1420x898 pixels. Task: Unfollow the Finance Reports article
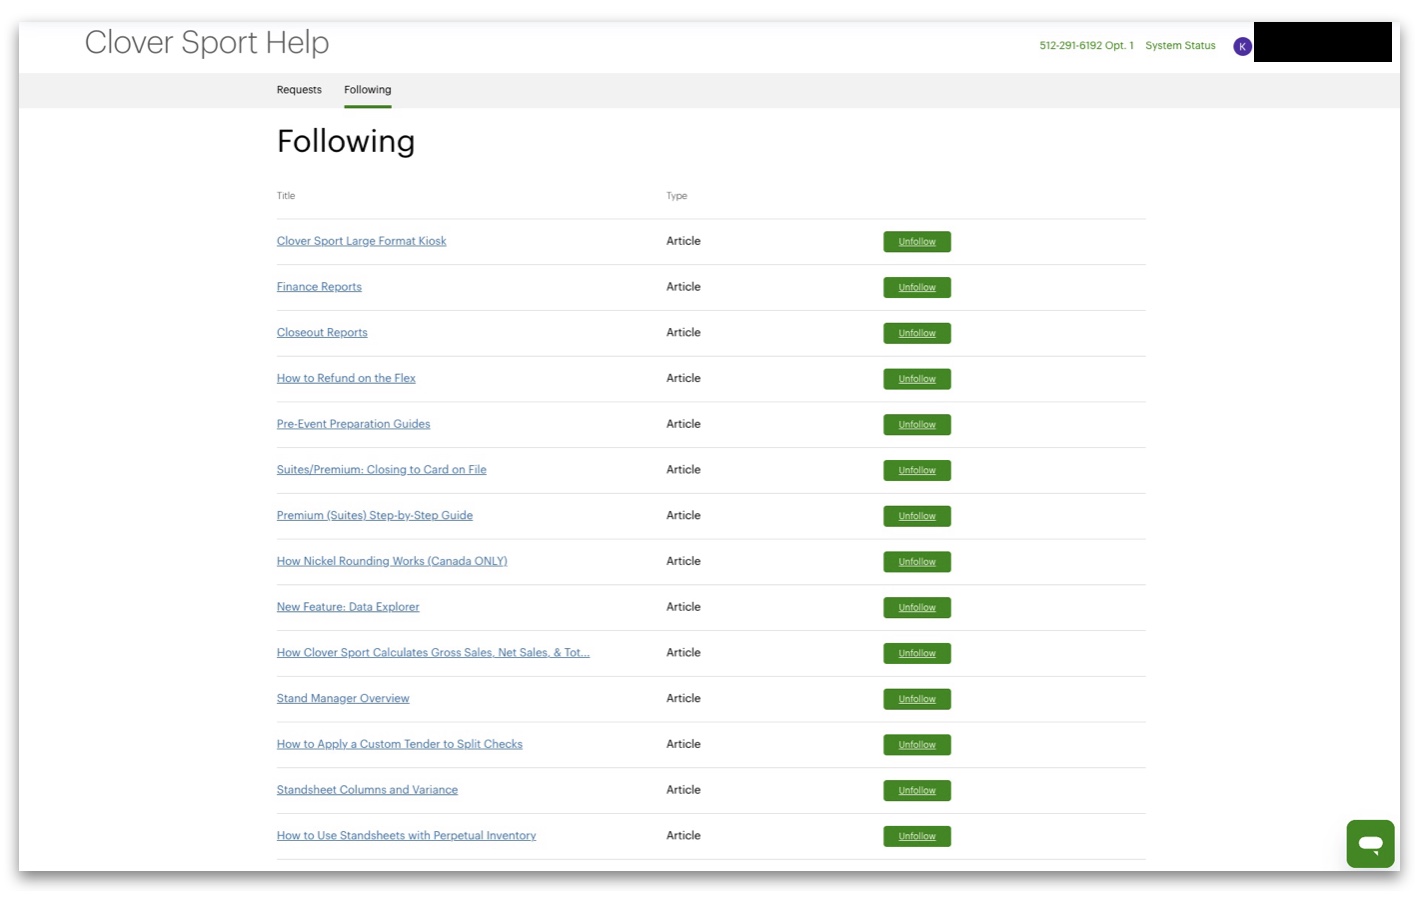(x=917, y=288)
